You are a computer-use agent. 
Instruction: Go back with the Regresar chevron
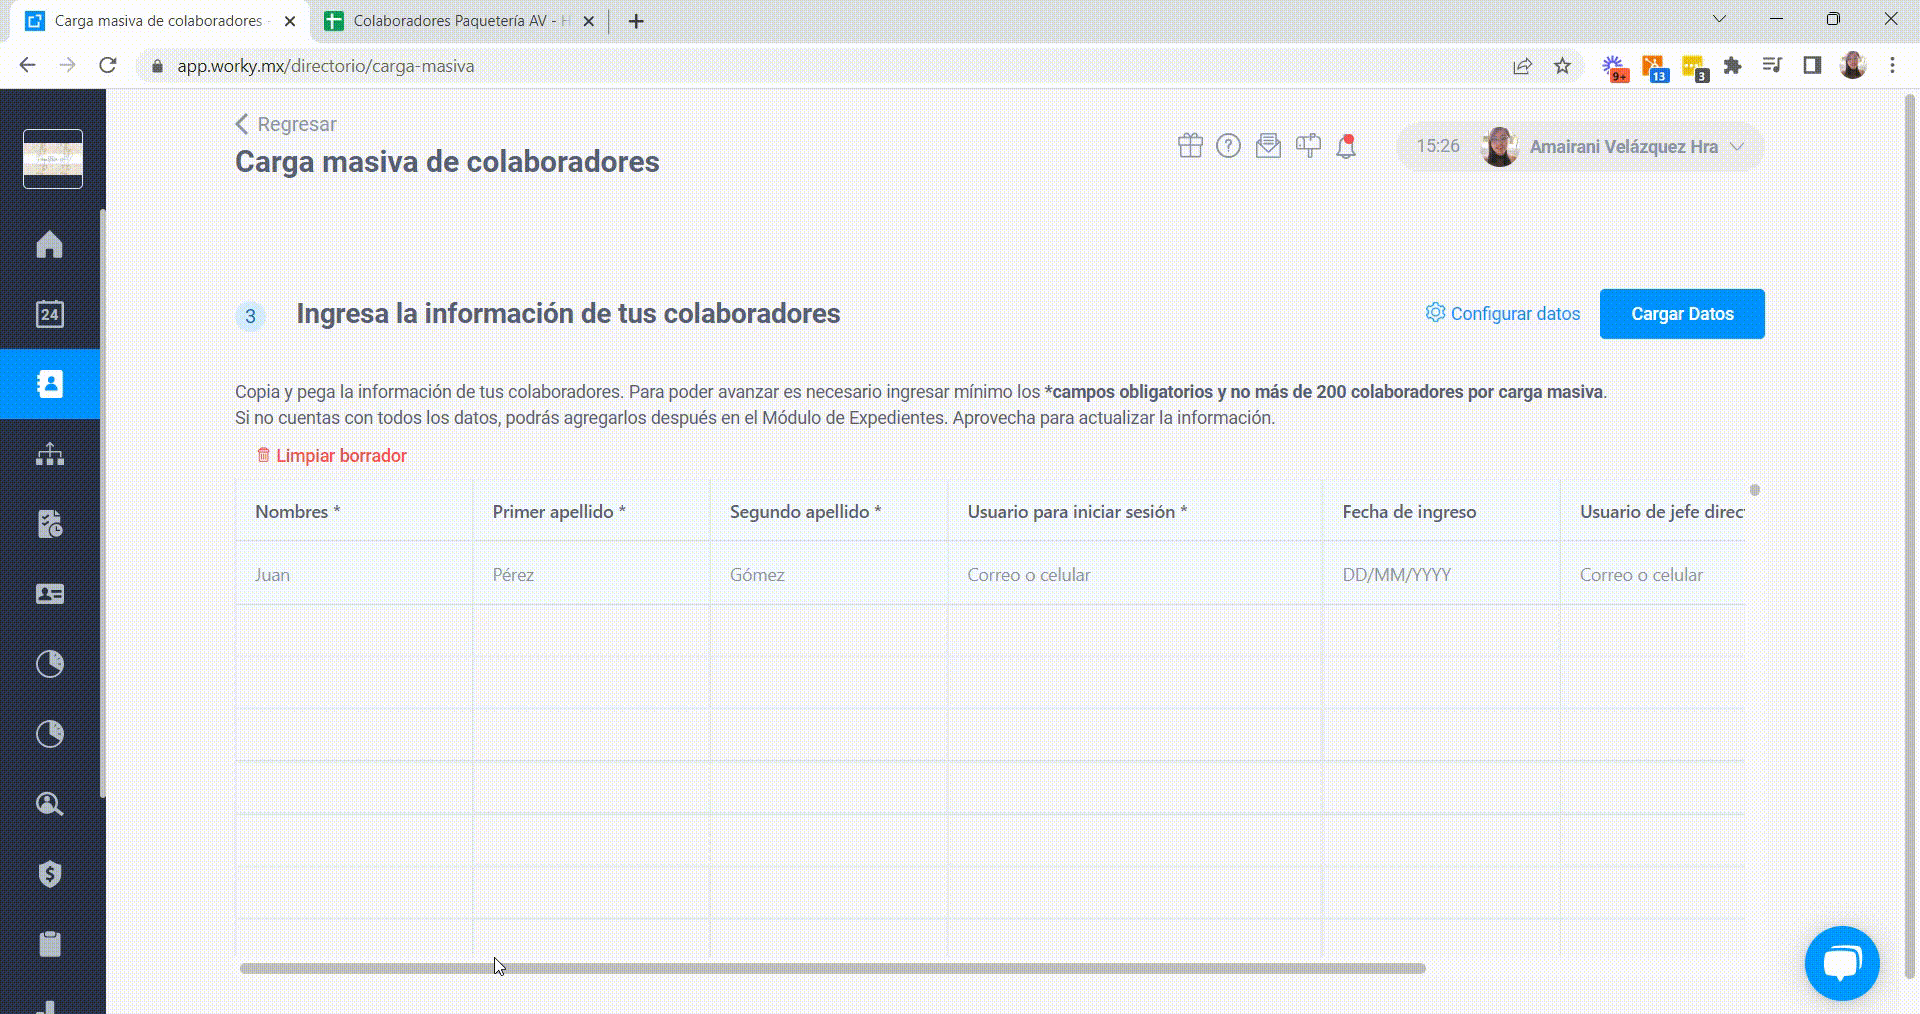click(241, 124)
